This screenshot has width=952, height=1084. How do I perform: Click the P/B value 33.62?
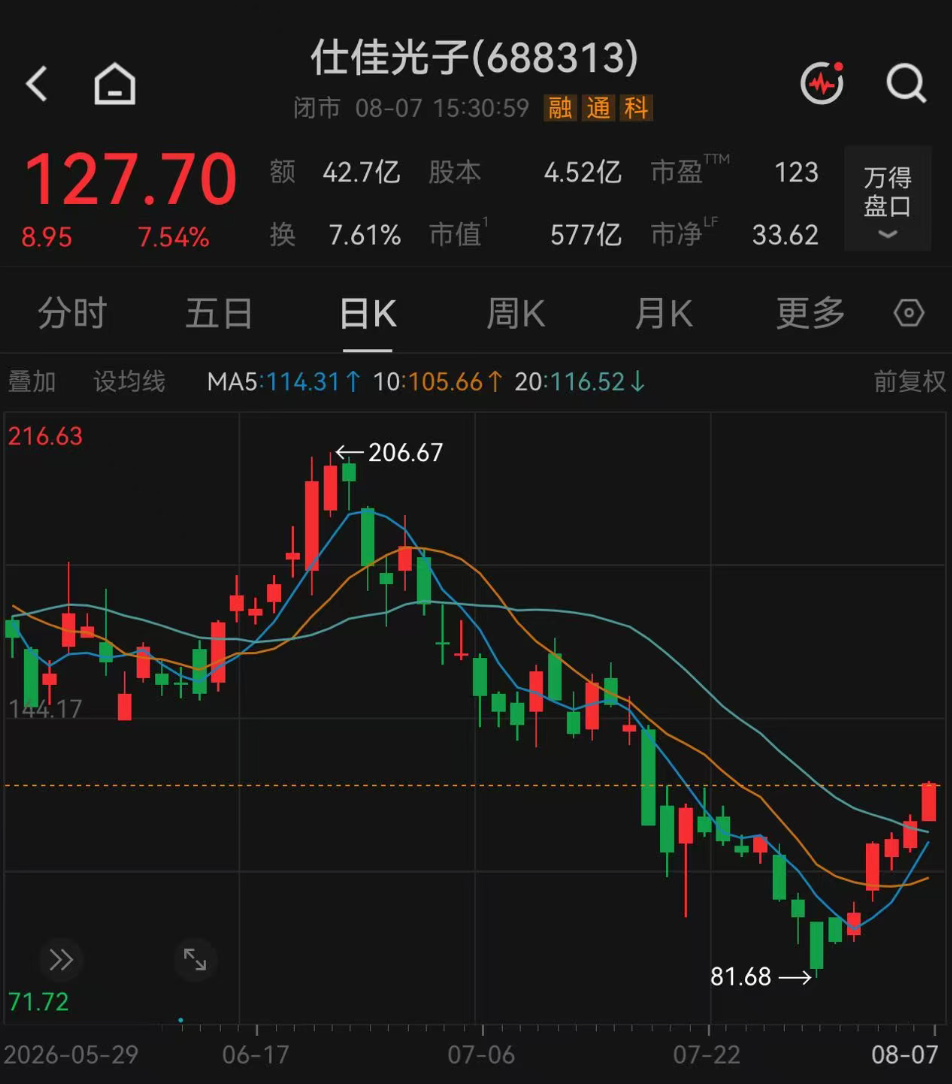785,235
